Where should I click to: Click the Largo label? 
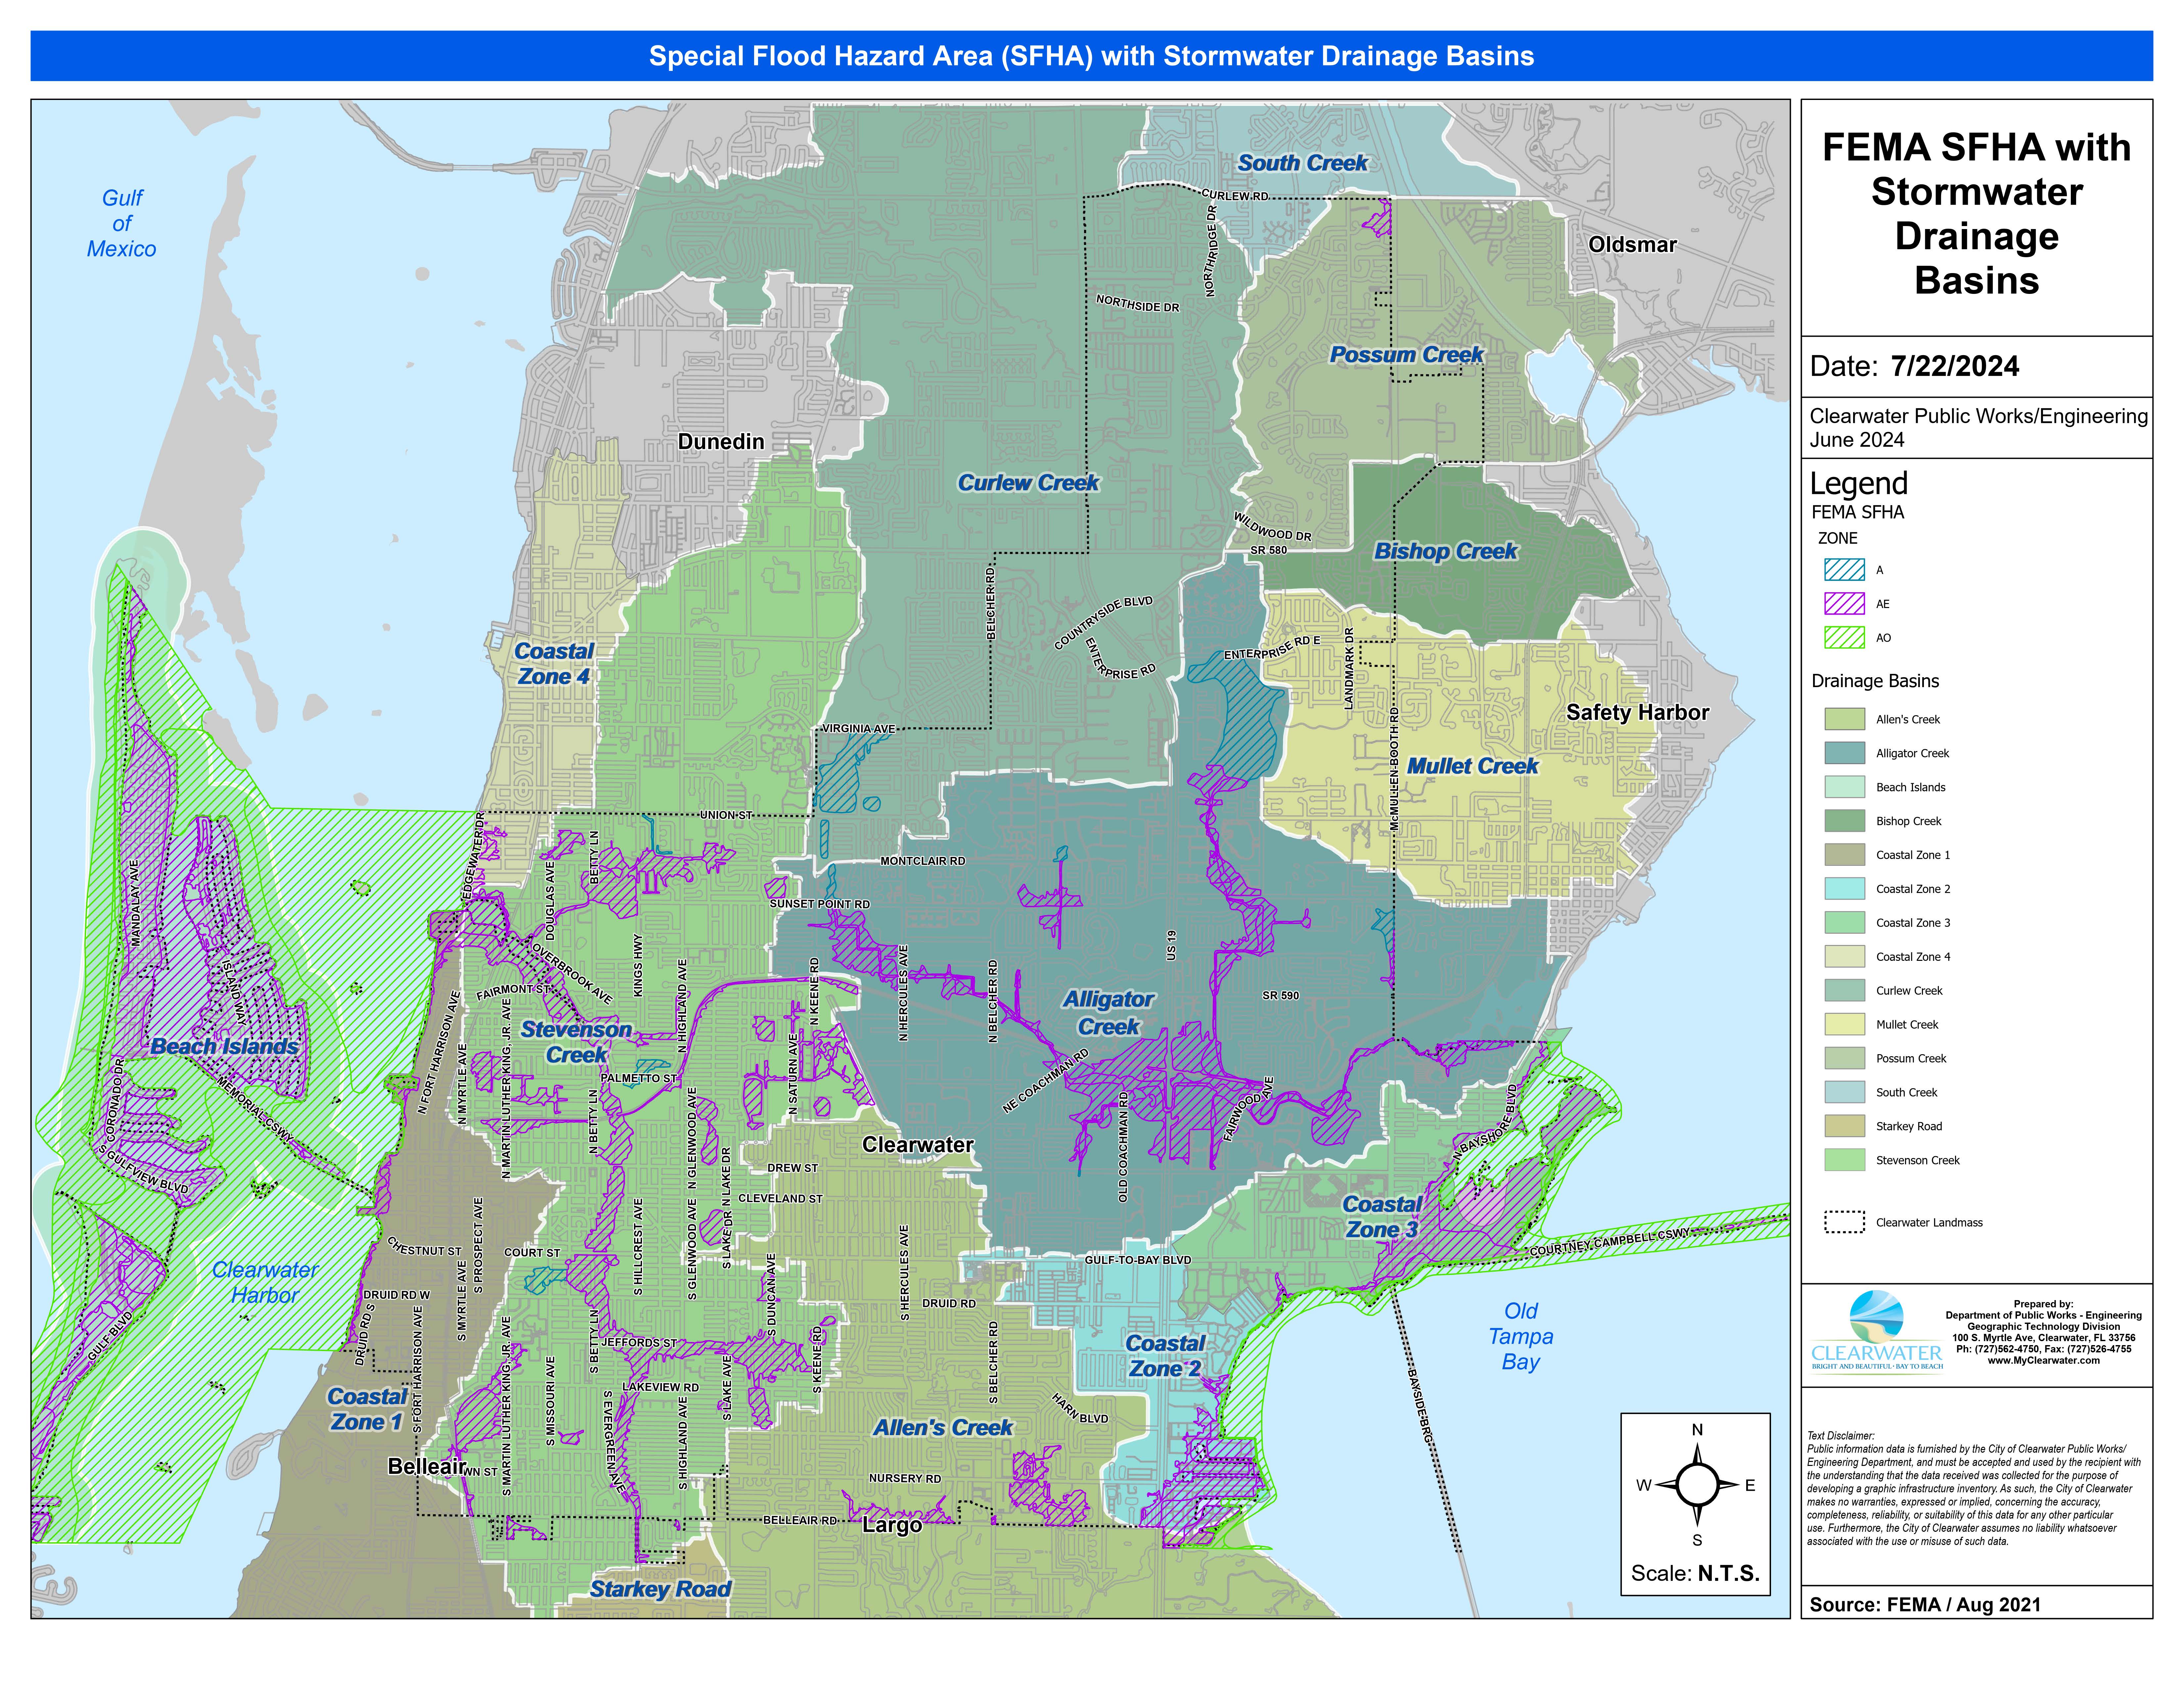892,1525
